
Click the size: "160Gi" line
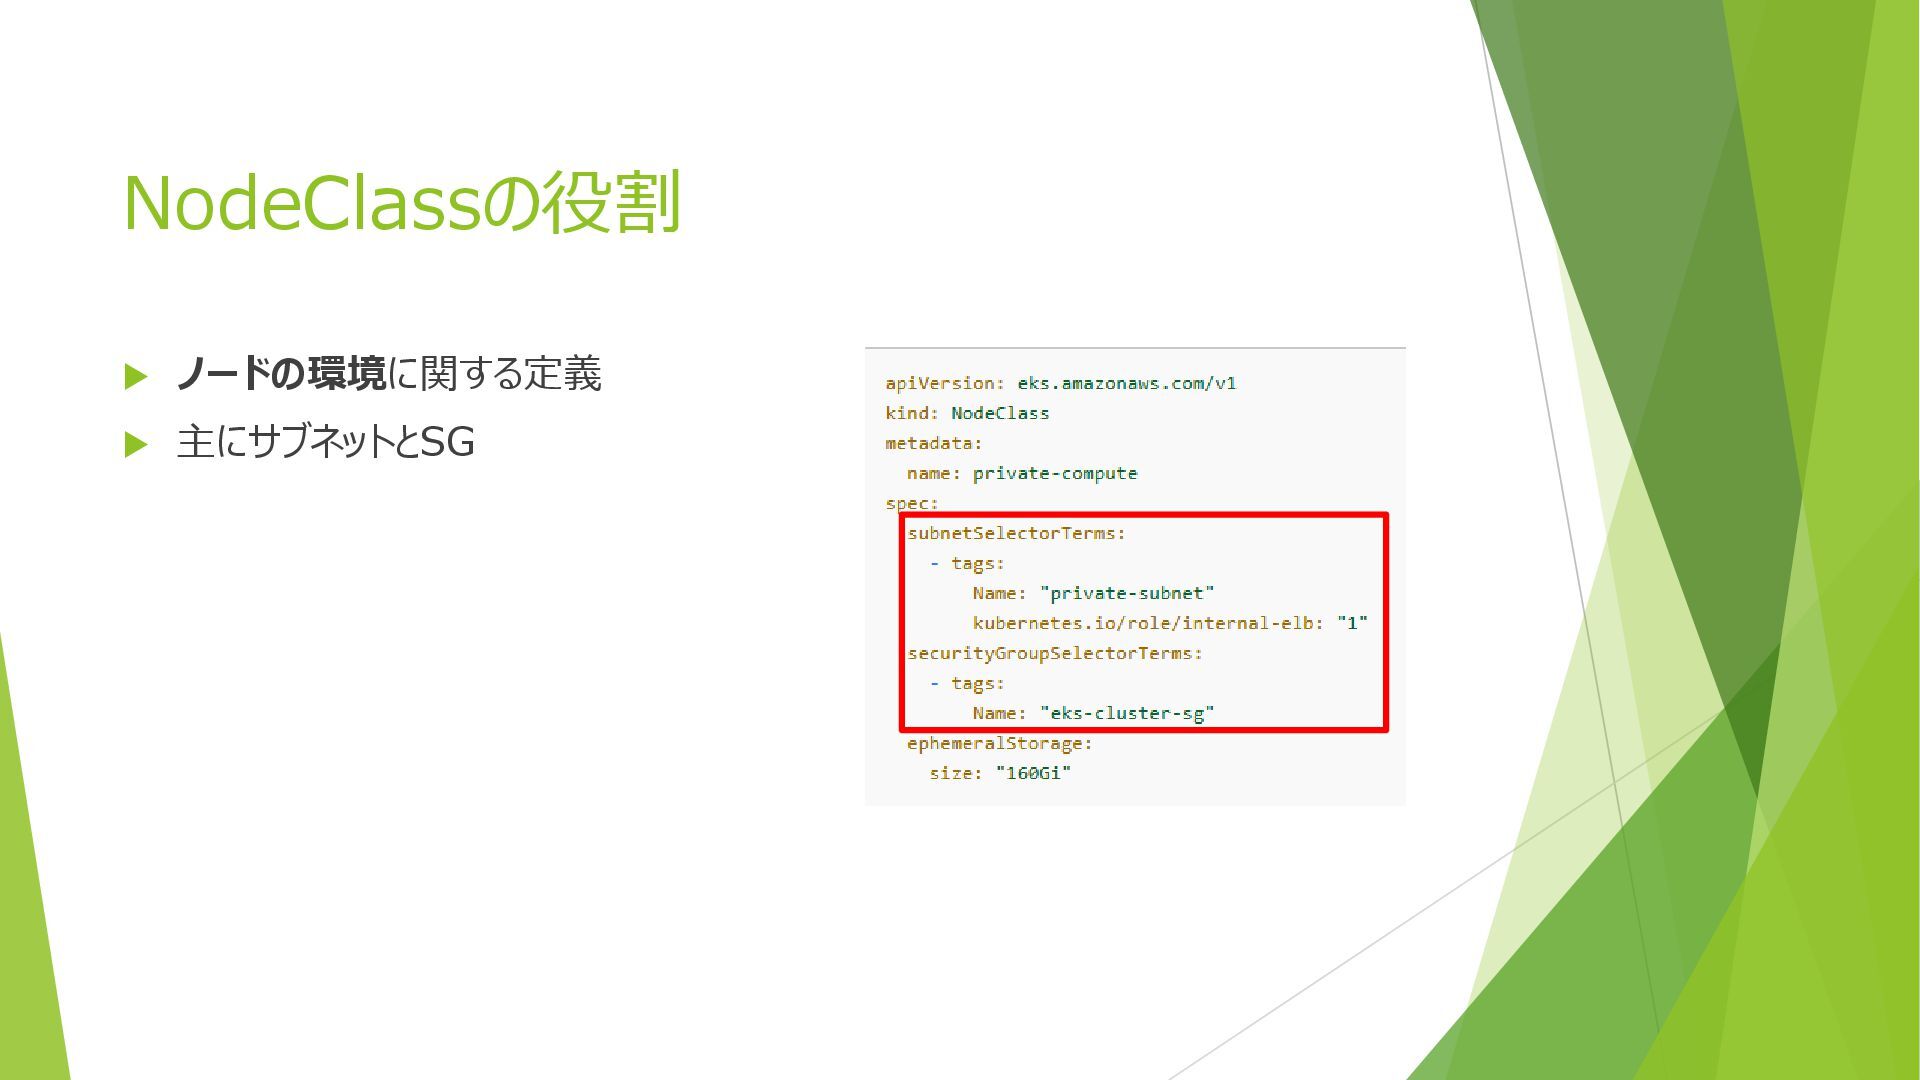(x=999, y=773)
